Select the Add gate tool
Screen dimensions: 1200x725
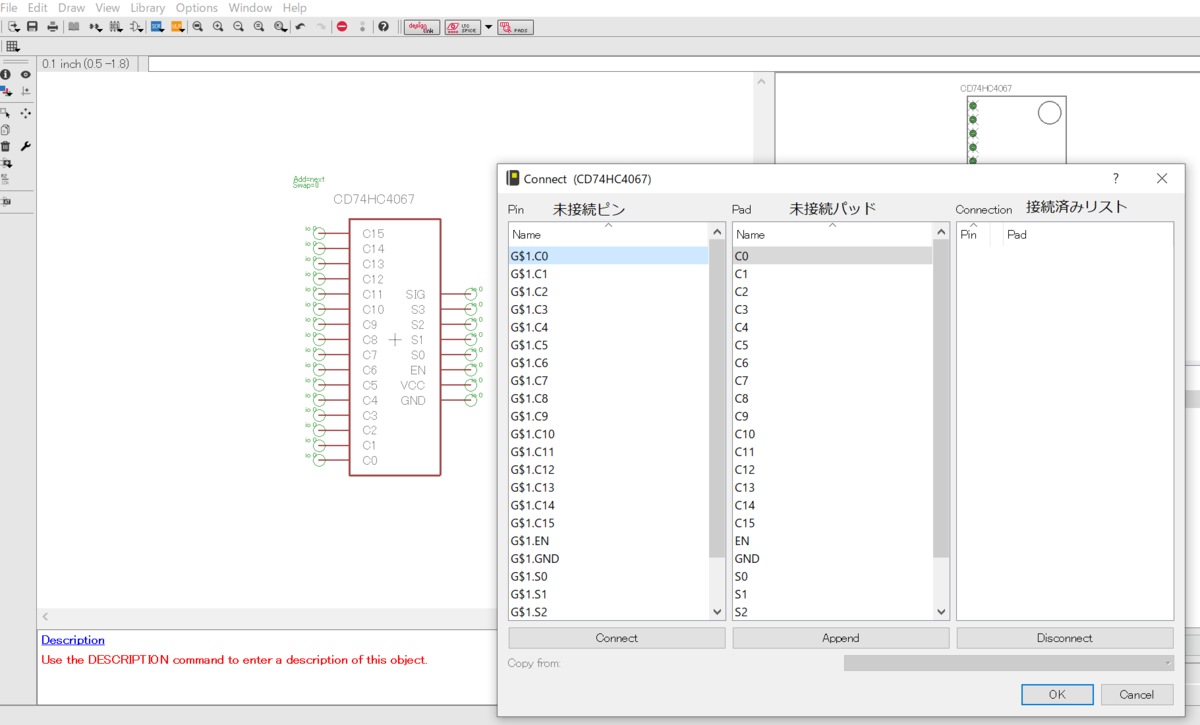(x=7, y=162)
